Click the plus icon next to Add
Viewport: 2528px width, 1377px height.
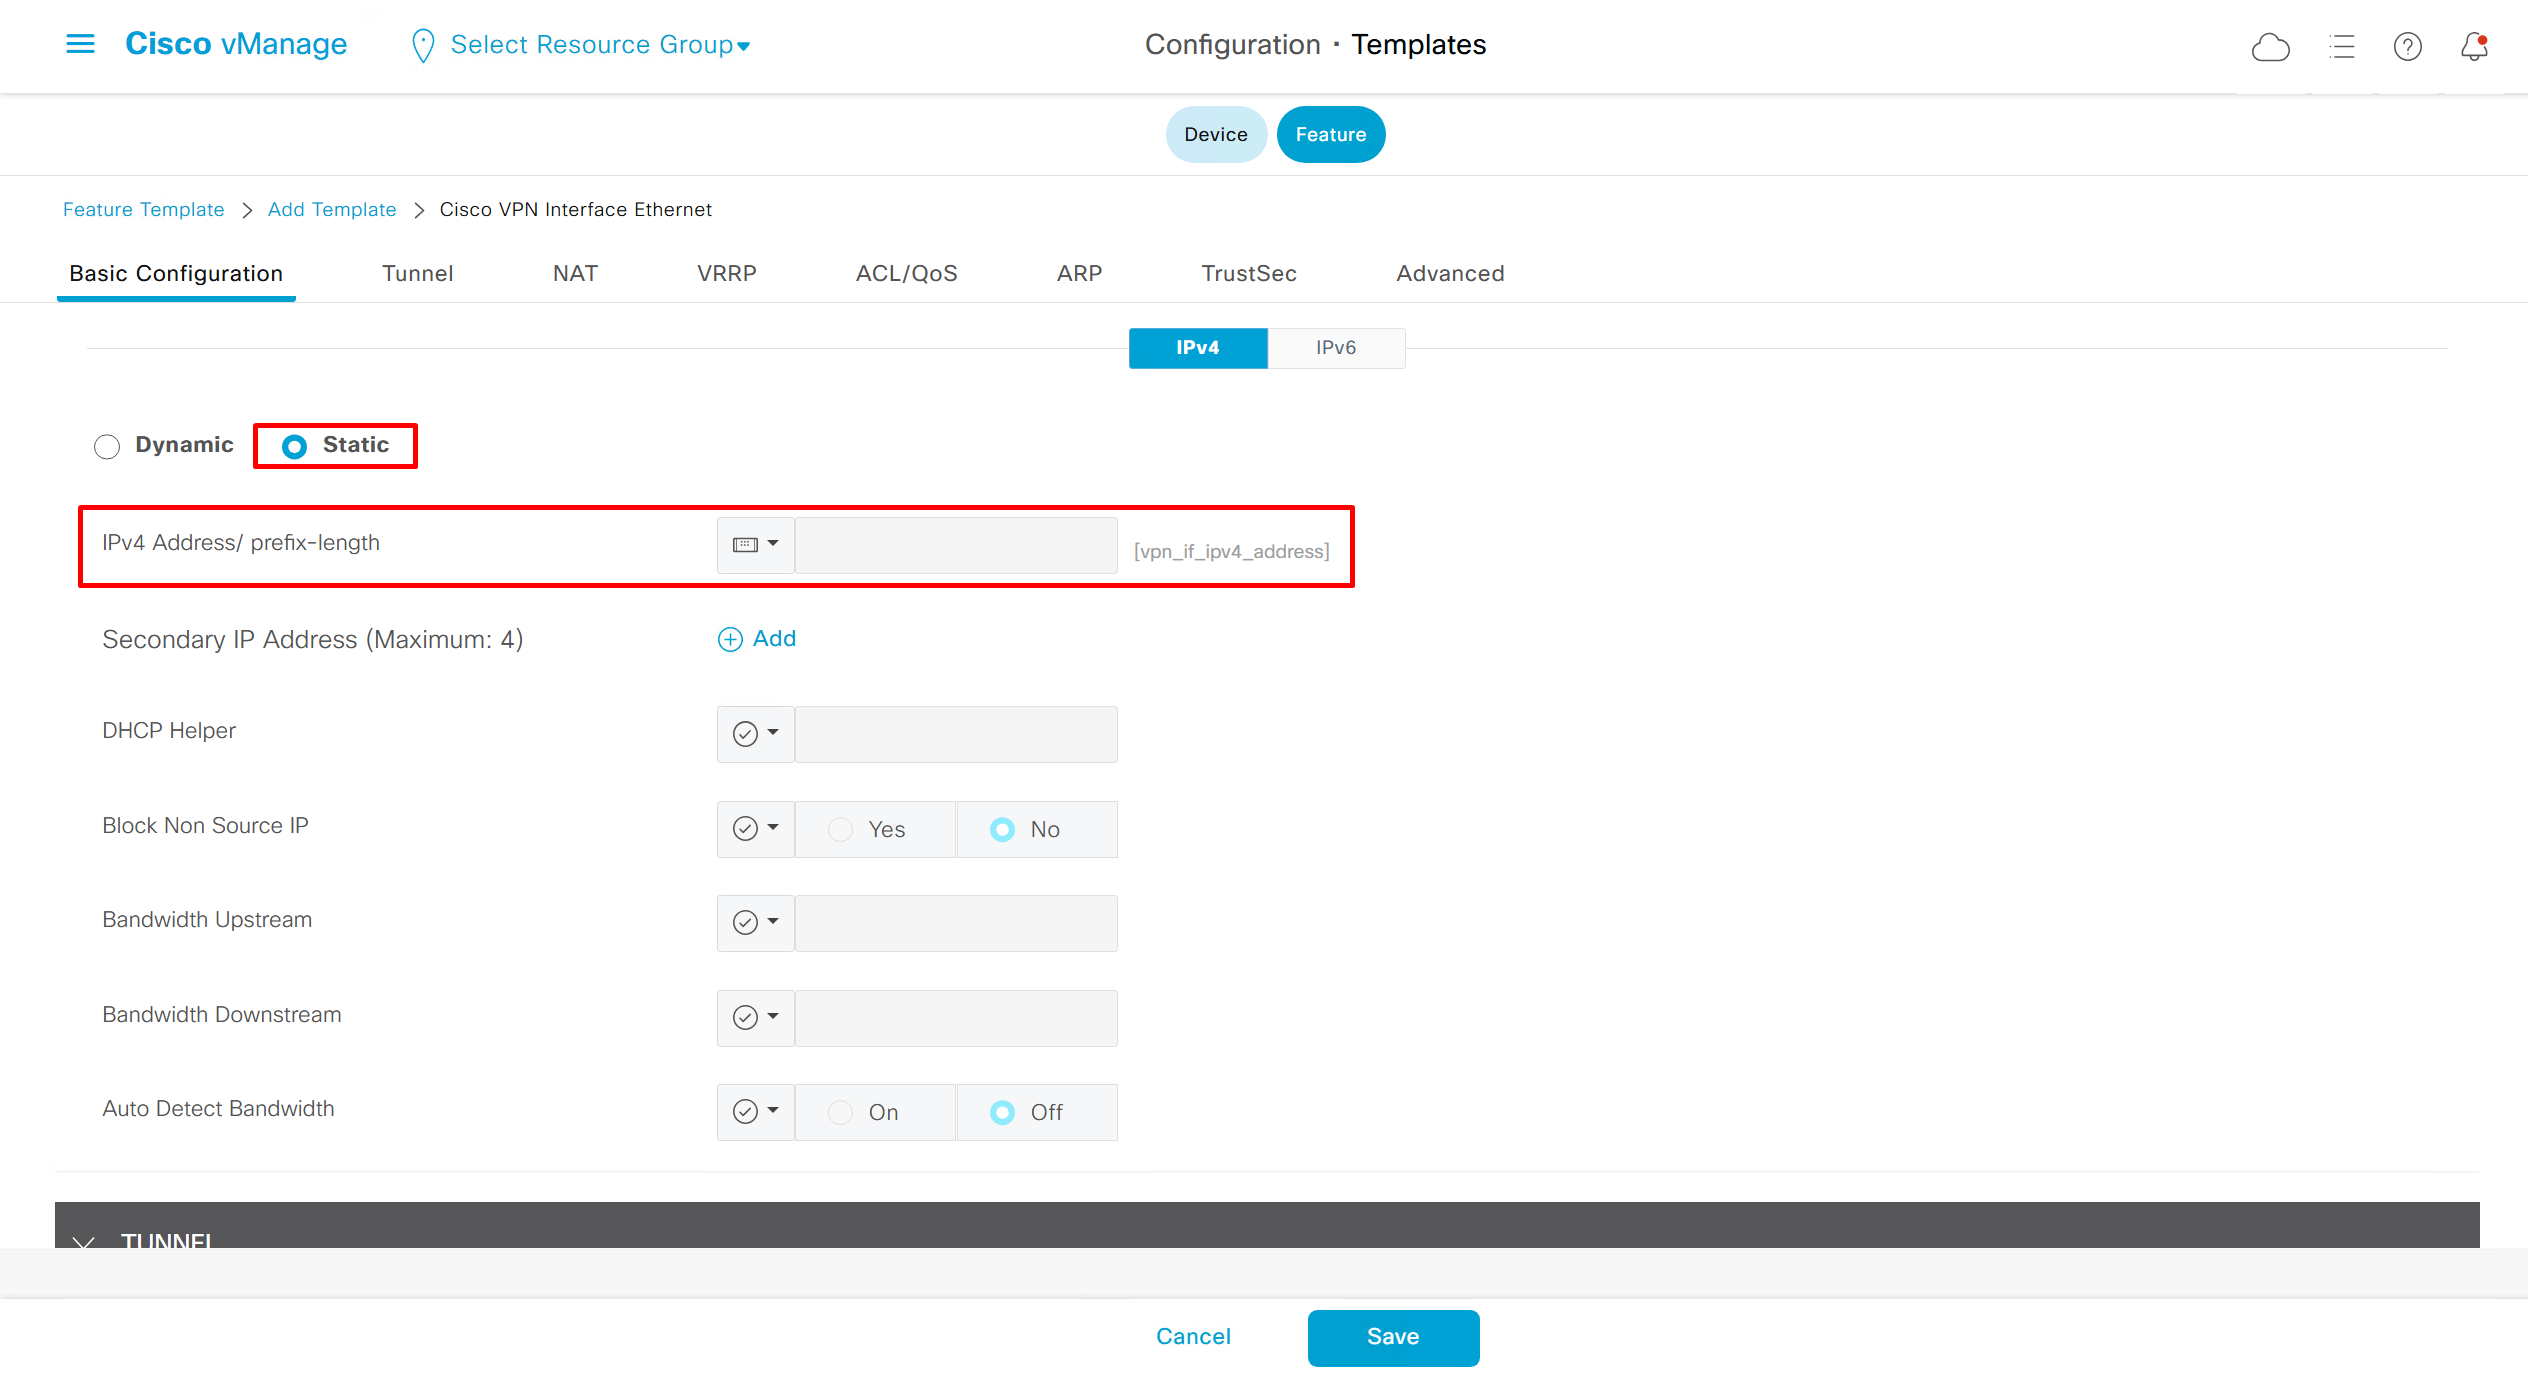pyautogui.click(x=730, y=640)
